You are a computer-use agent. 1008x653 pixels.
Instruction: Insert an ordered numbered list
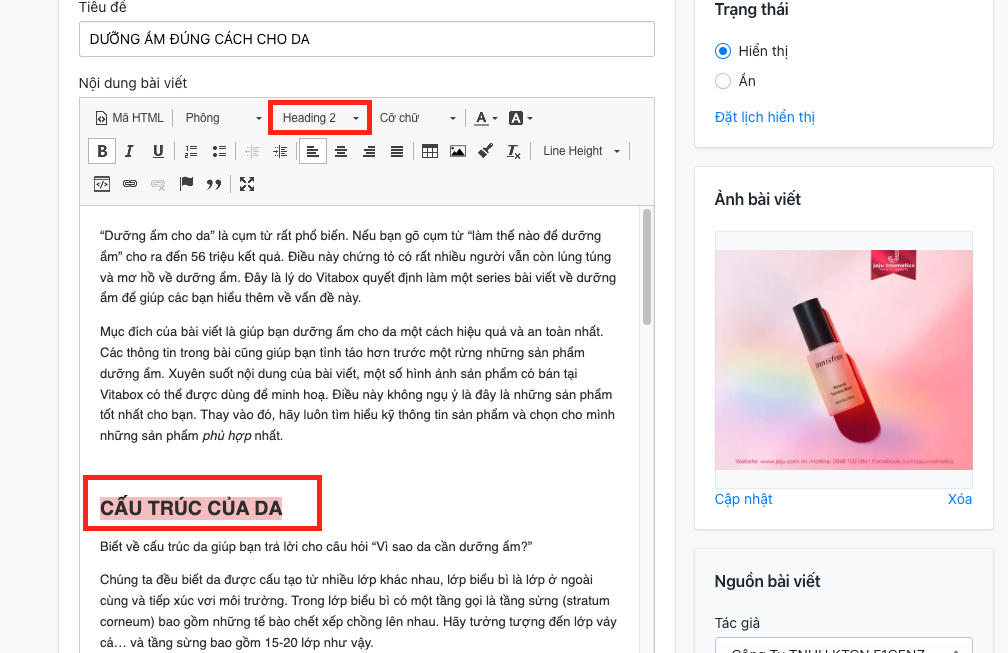[191, 151]
